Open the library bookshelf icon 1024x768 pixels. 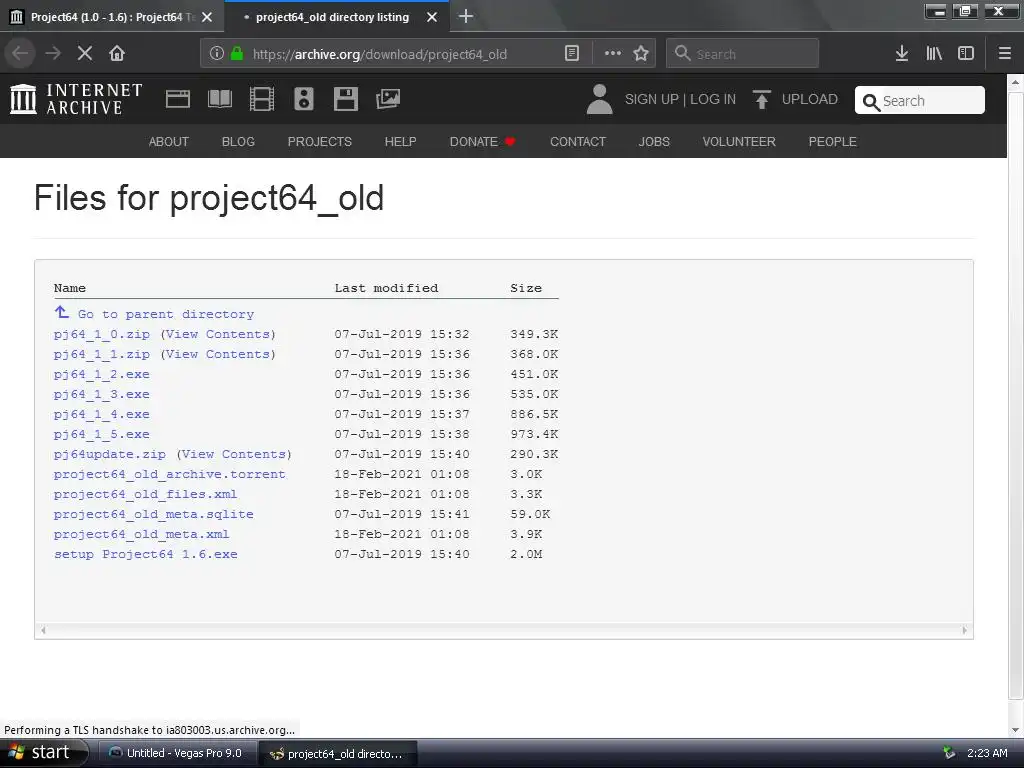pos(934,54)
